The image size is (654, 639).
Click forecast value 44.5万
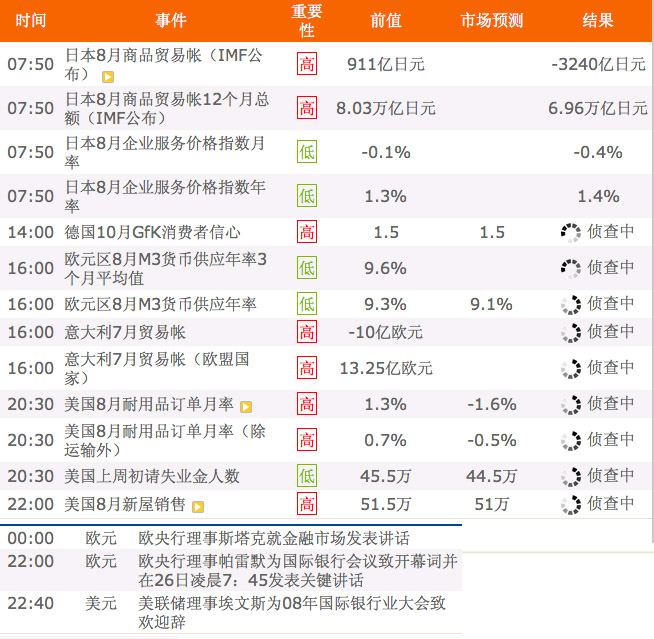[492, 476]
